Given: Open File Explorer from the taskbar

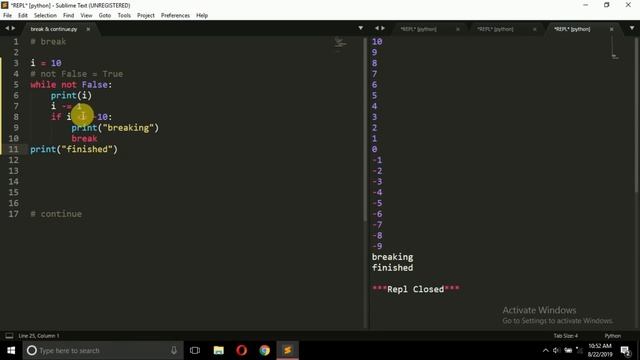Looking at the screenshot, I should (x=218, y=350).
